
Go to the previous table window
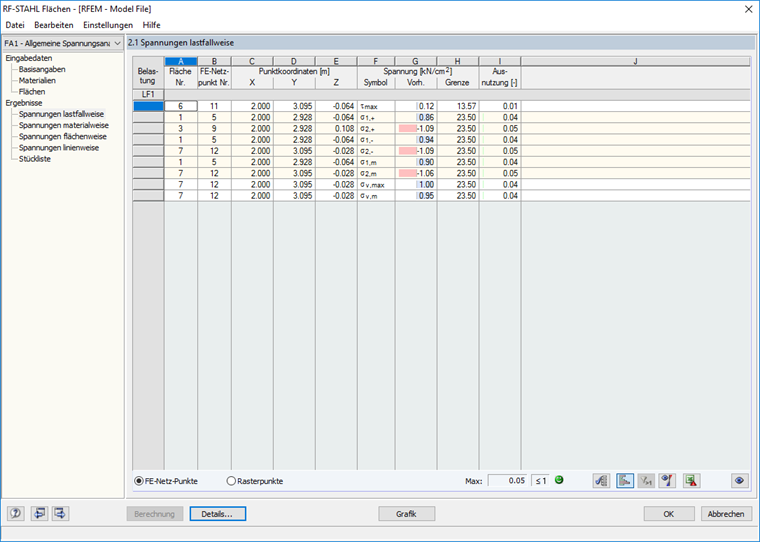tap(39, 513)
